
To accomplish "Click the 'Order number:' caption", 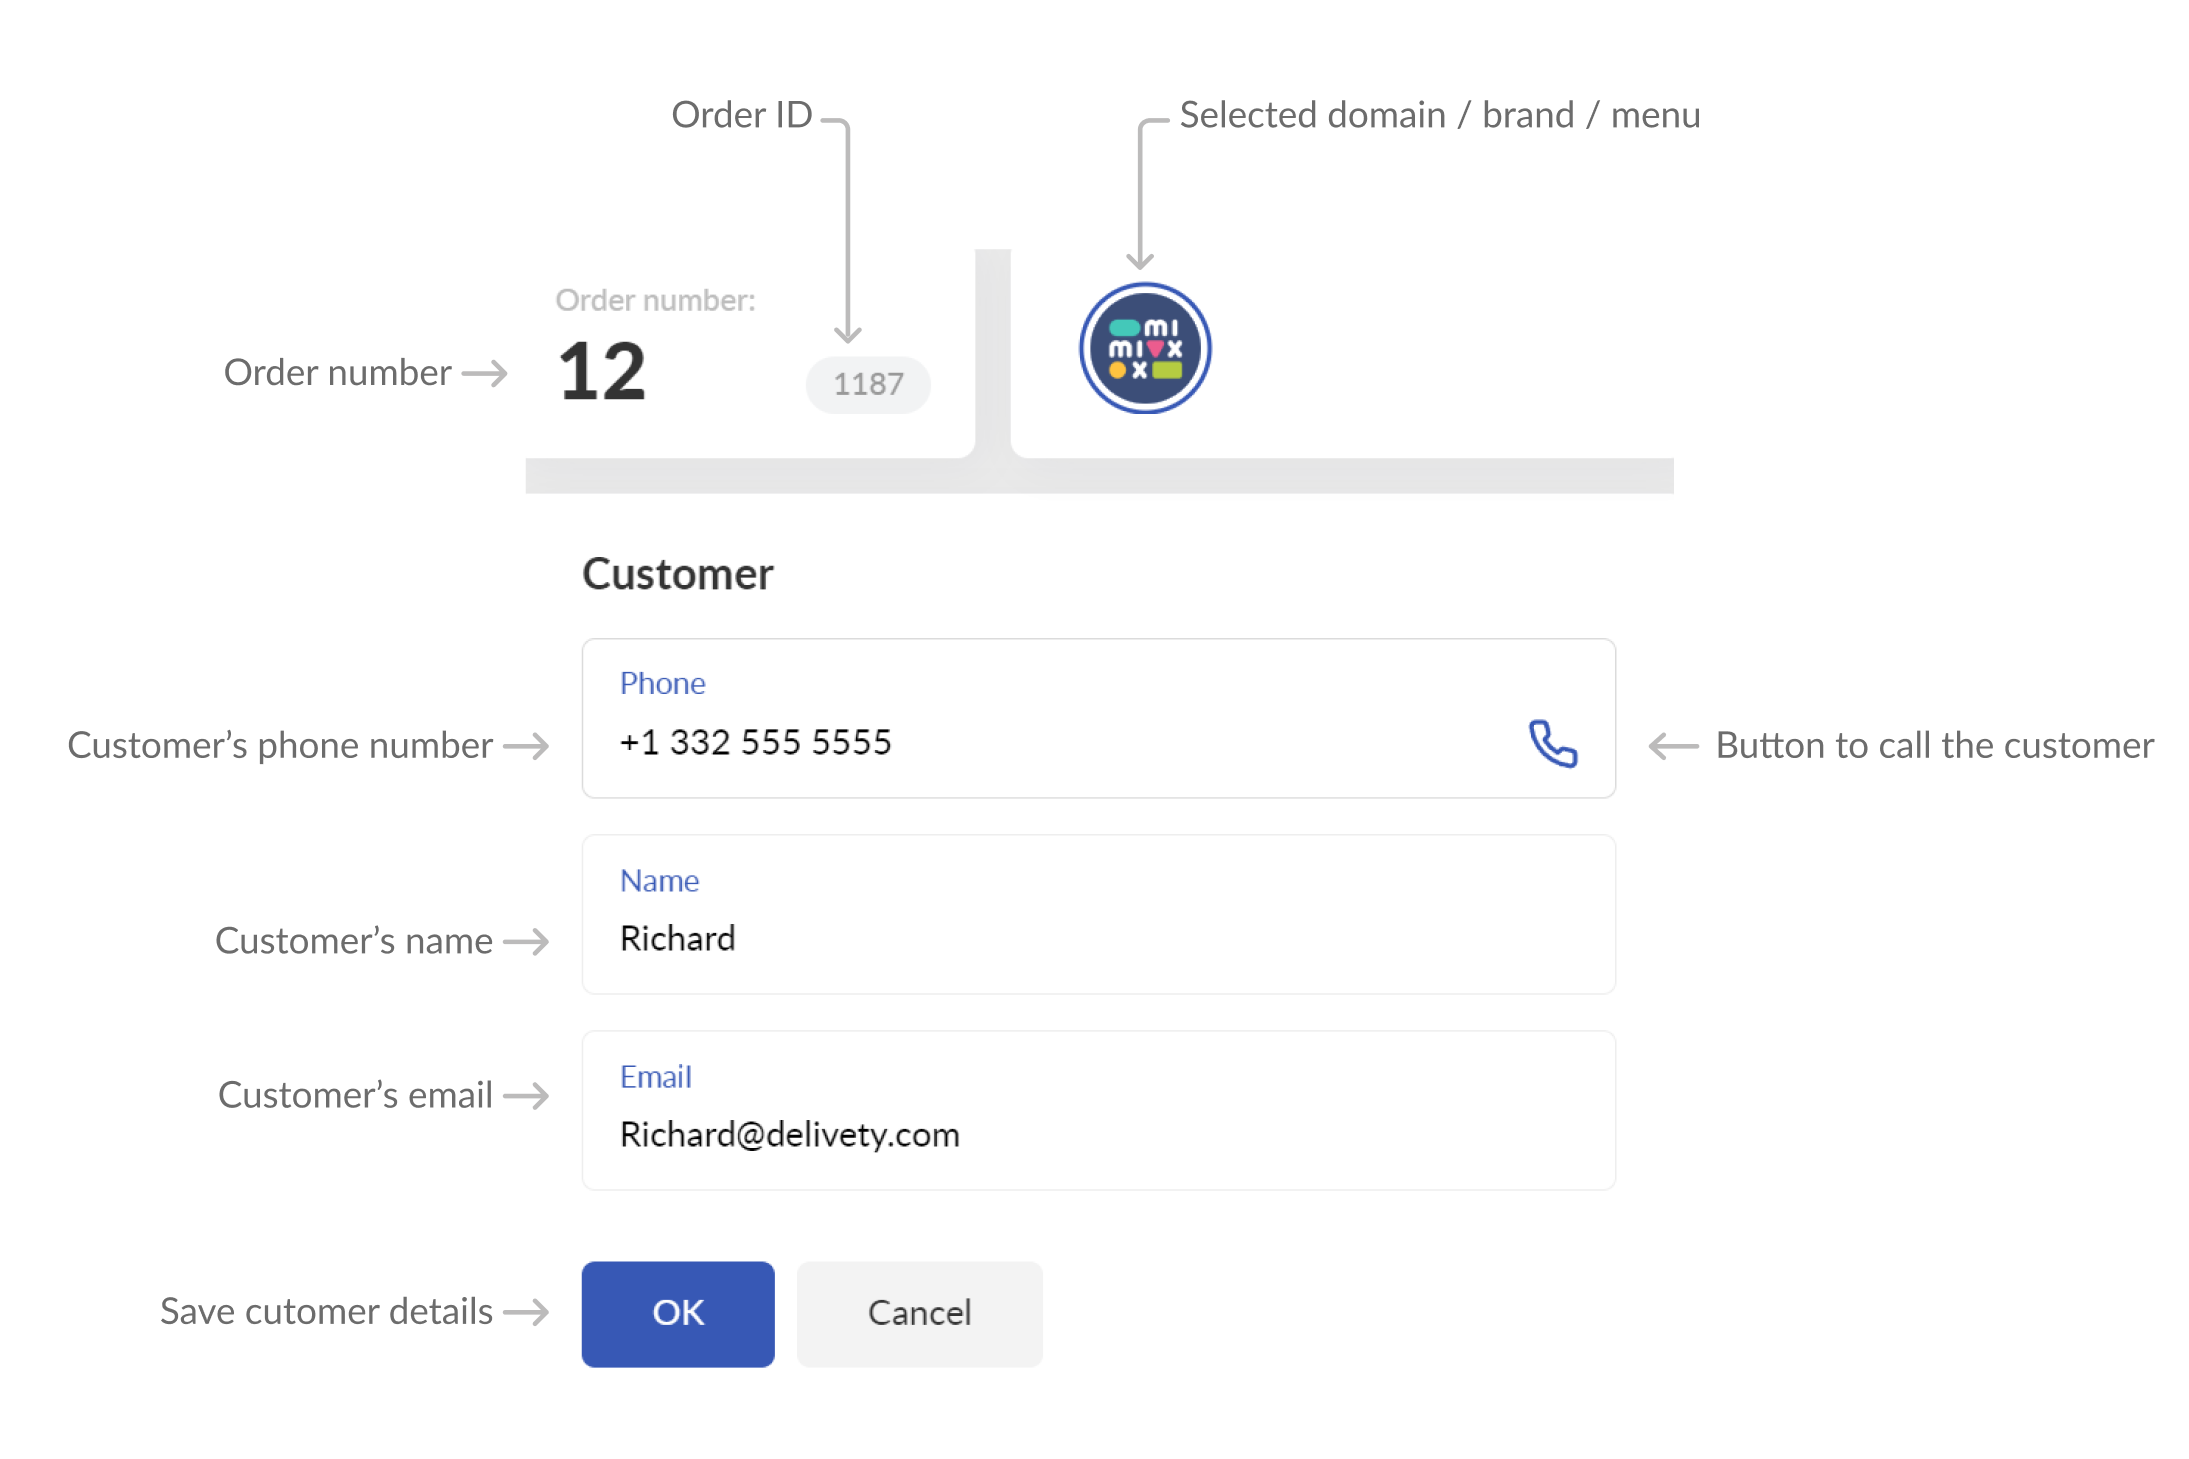I will pyautogui.click(x=655, y=300).
